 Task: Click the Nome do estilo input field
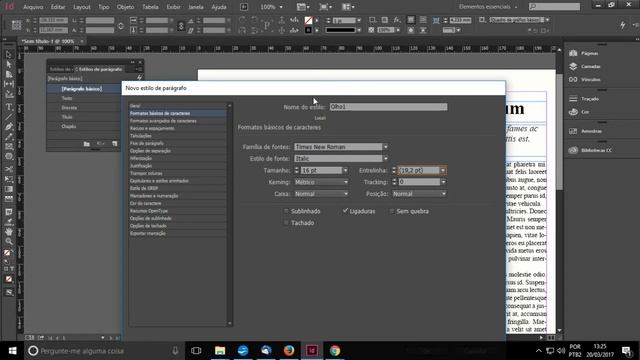(388, 107)
